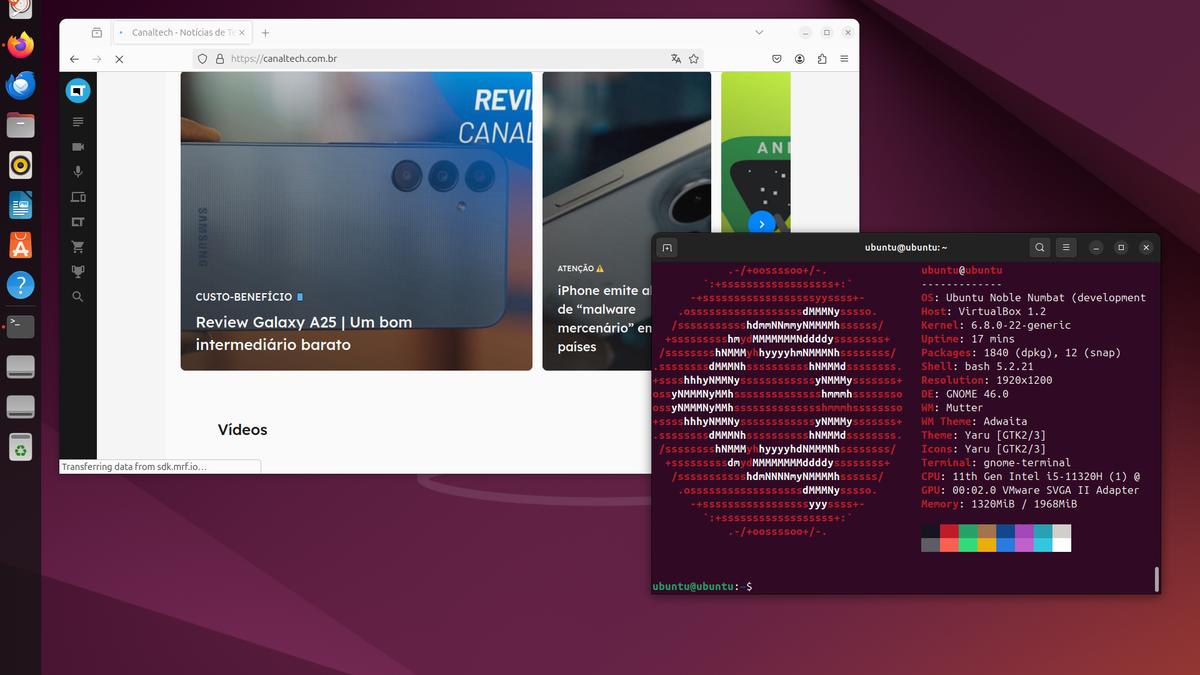Open the Firefox hamburger application menu
Image resolution: width=1200 pixels, height=675 pixels.
pos(845,59)
